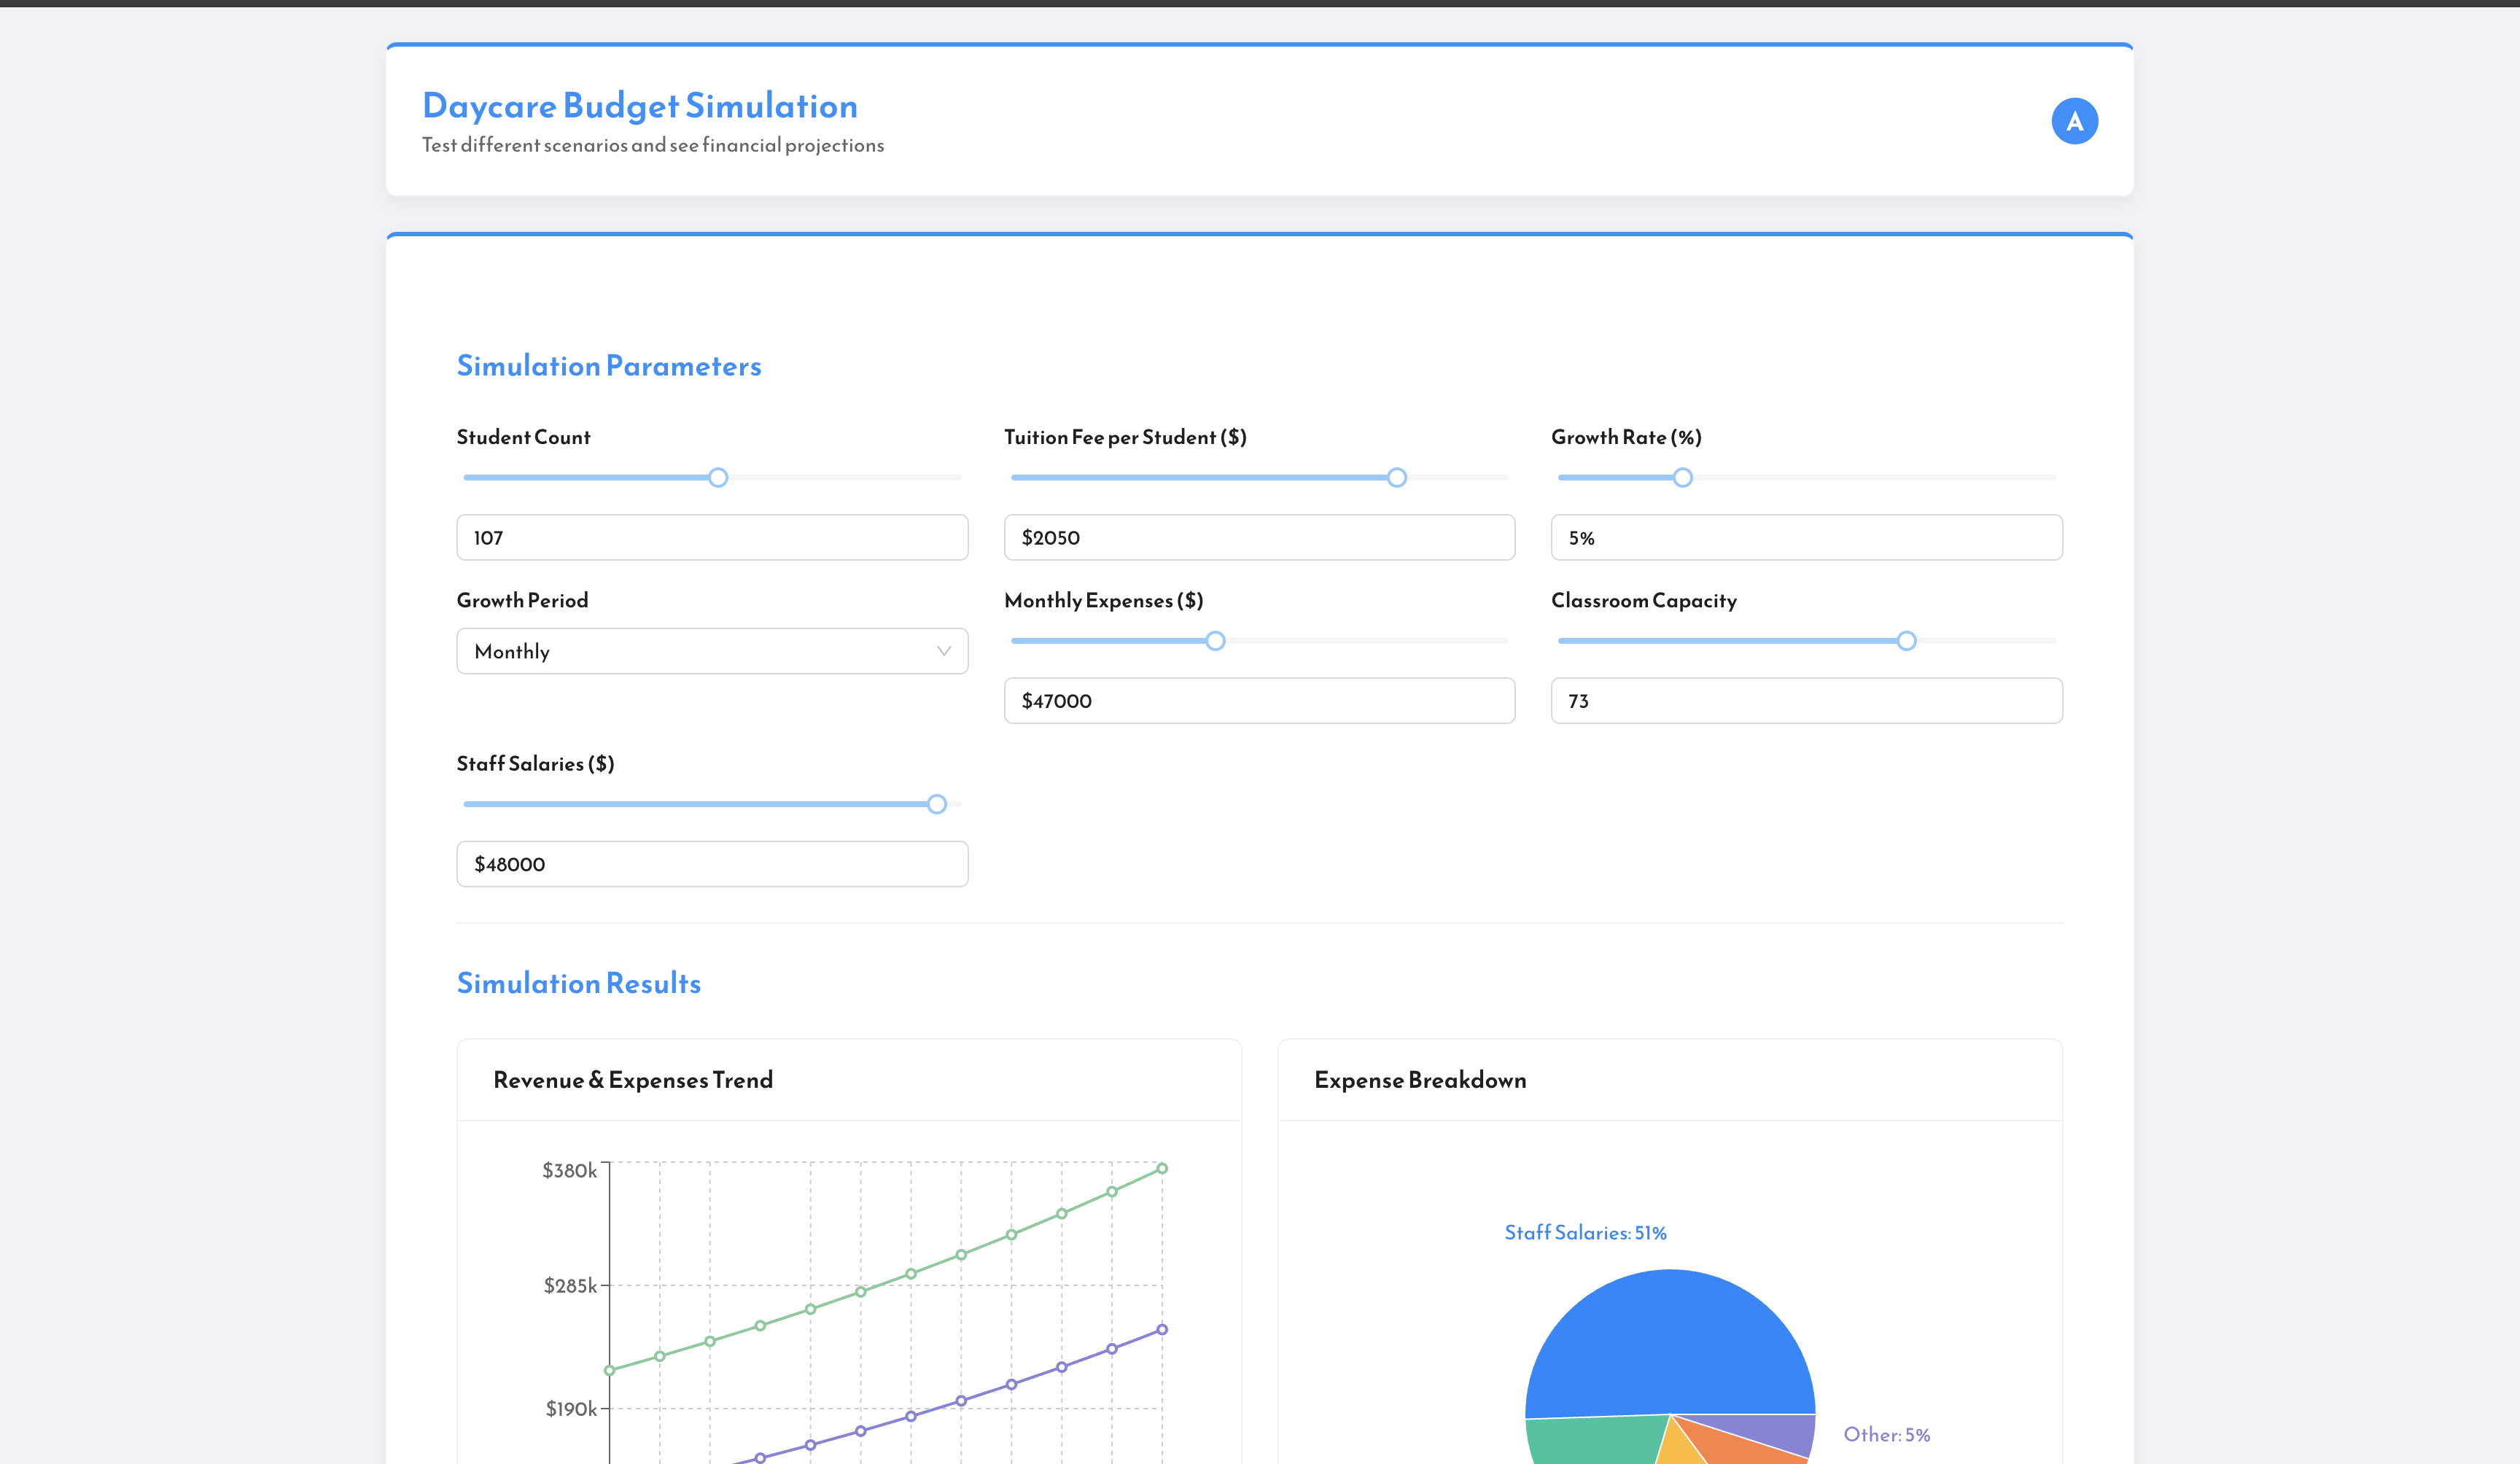Click the Other: 5% pie label
Screen dimensions: 2520x1464
(1886, 1435)
